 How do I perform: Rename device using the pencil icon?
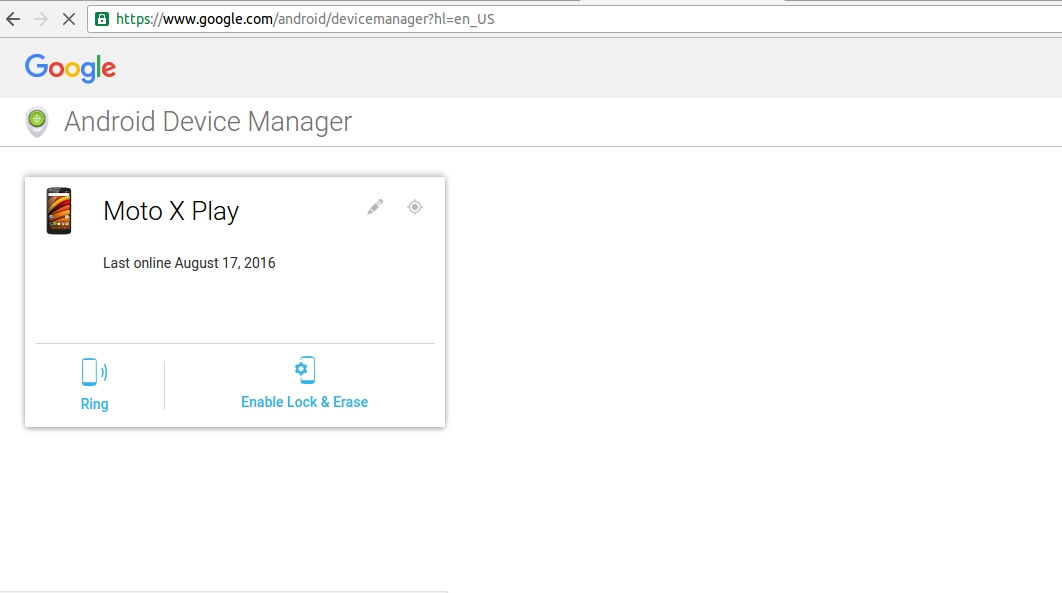tap(375, 207)
